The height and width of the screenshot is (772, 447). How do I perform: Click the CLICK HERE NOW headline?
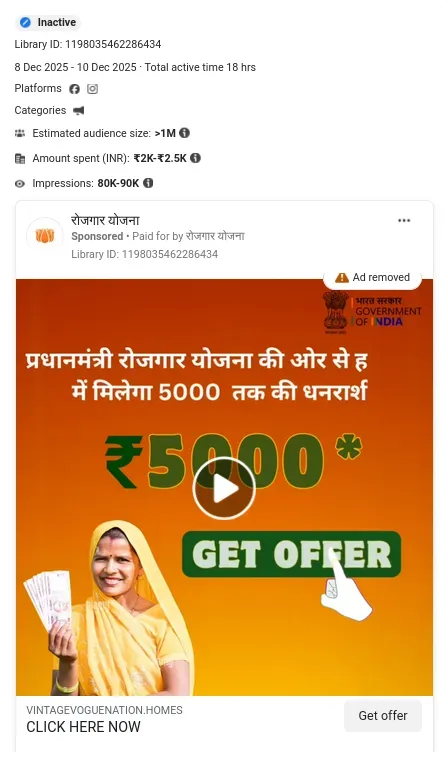83,727
